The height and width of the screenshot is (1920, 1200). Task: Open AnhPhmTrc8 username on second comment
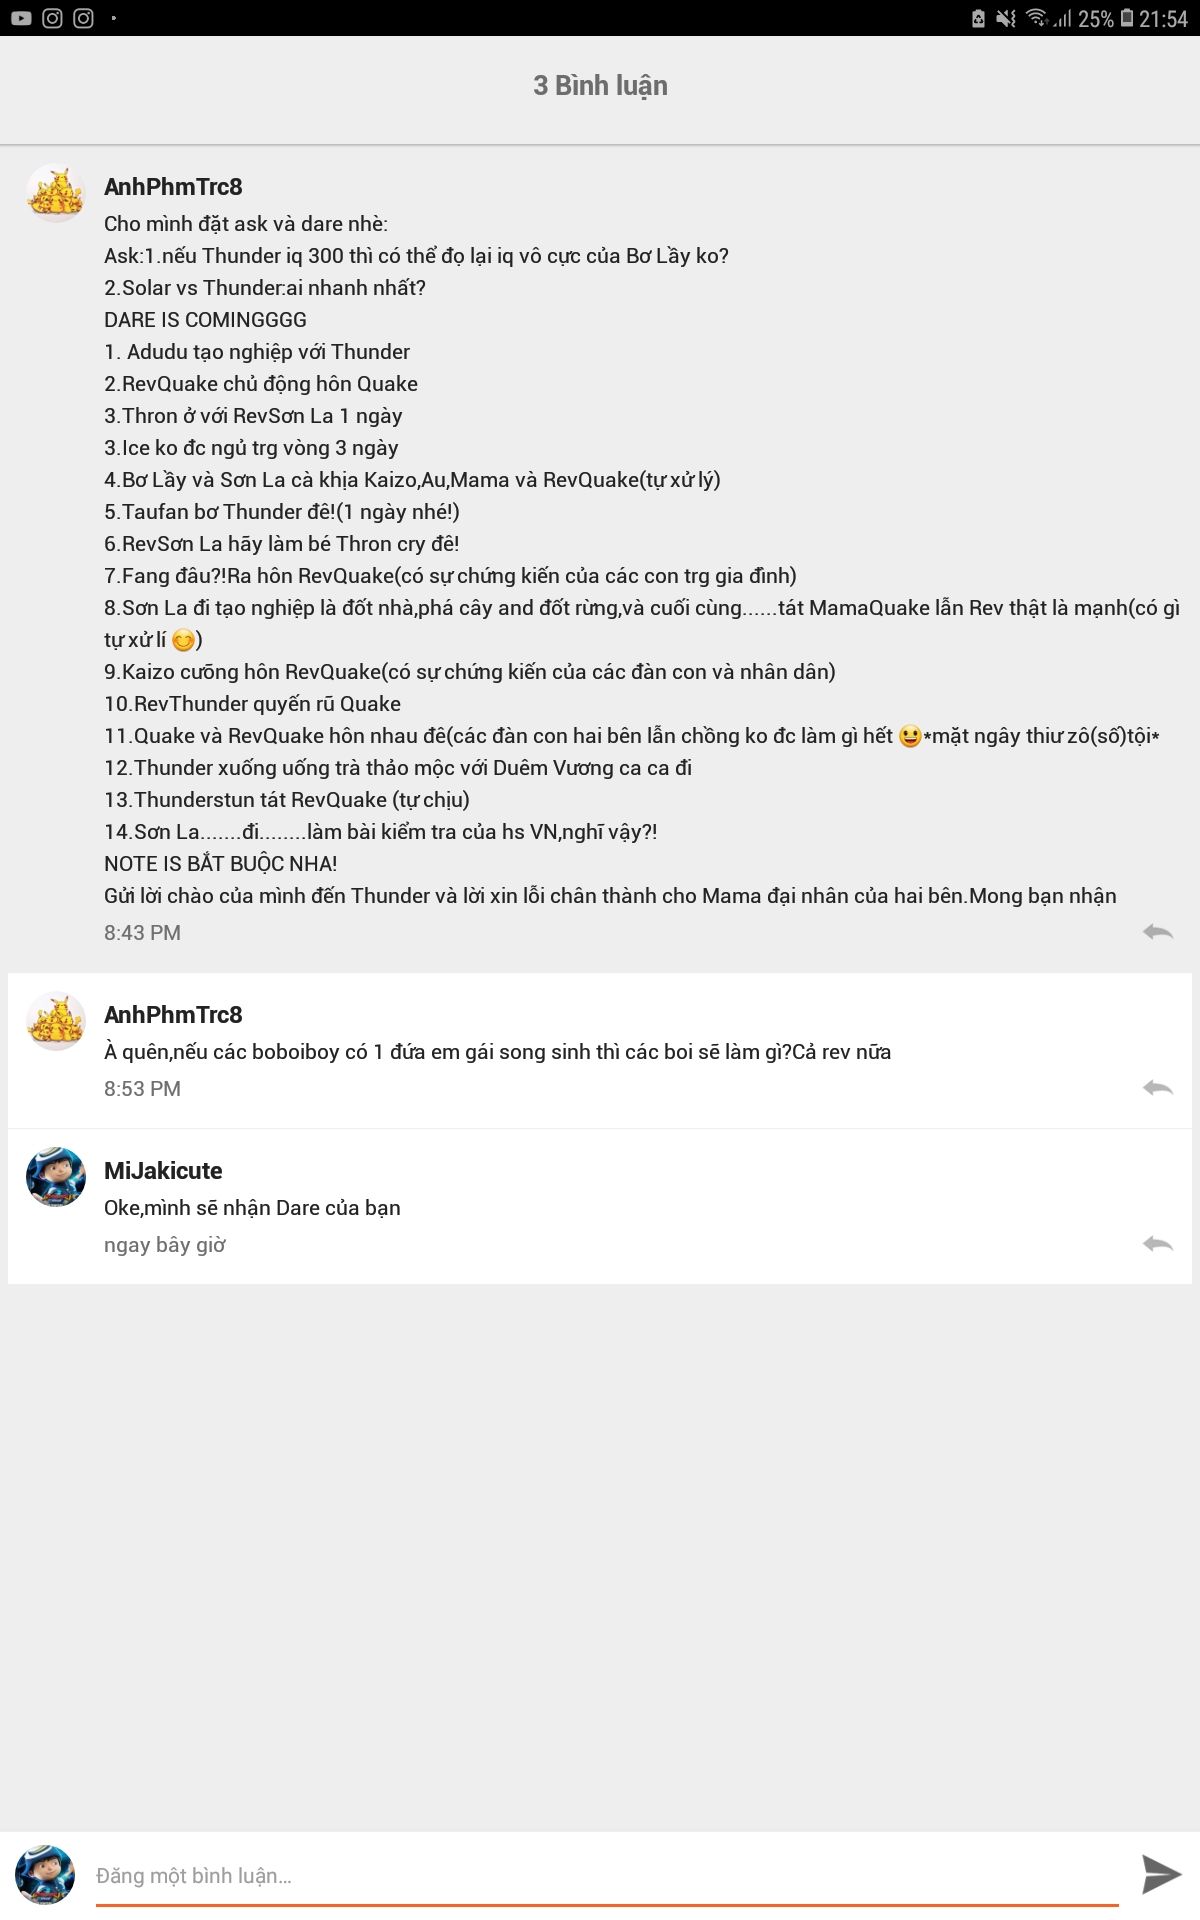(173, 1015)
